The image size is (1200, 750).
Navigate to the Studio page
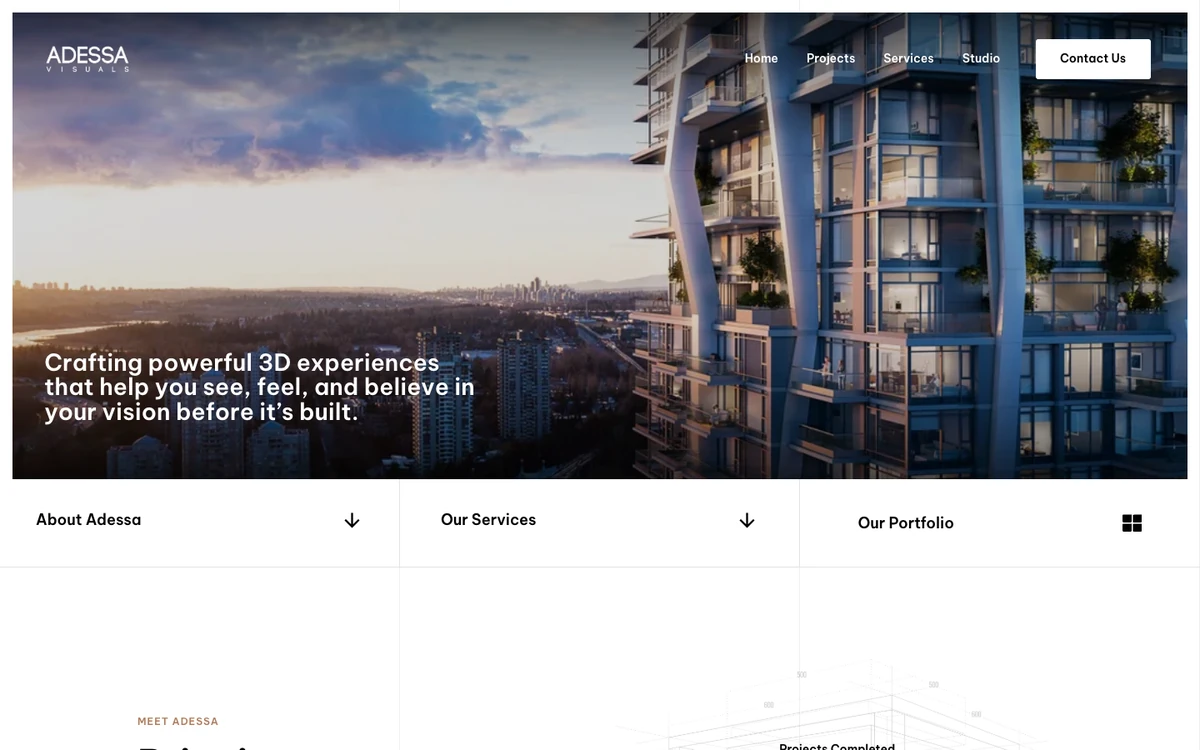tap(981, 58)
